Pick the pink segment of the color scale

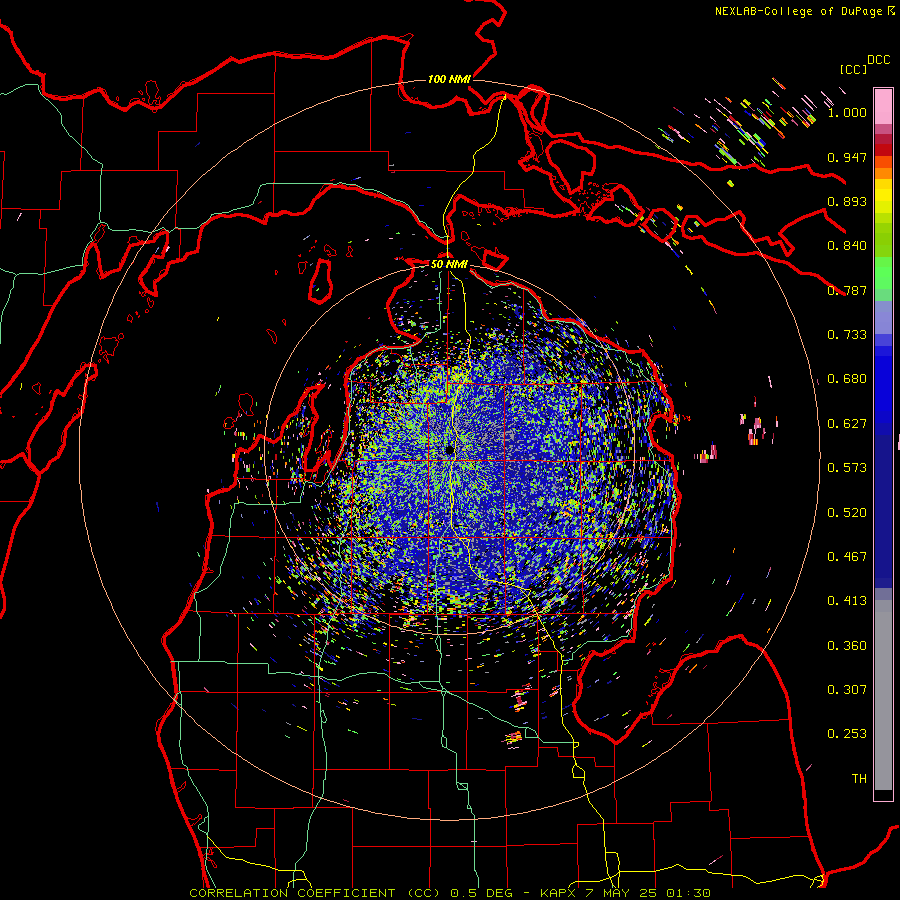[x=883, y=107]
